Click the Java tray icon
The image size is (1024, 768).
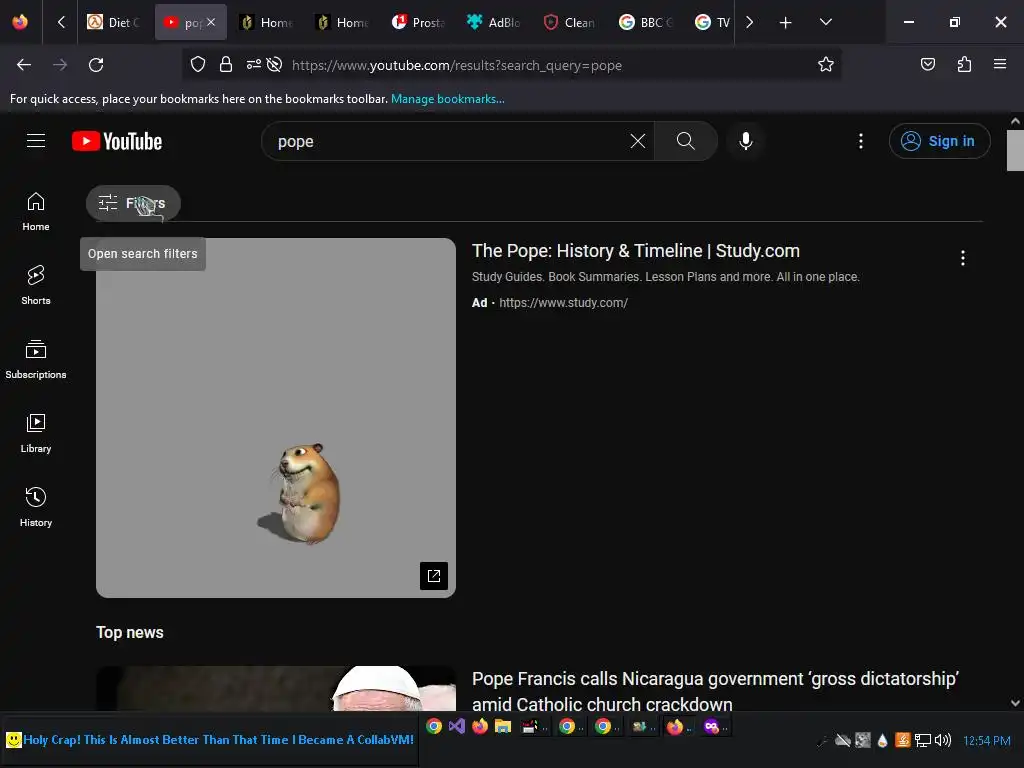point(903,740)
